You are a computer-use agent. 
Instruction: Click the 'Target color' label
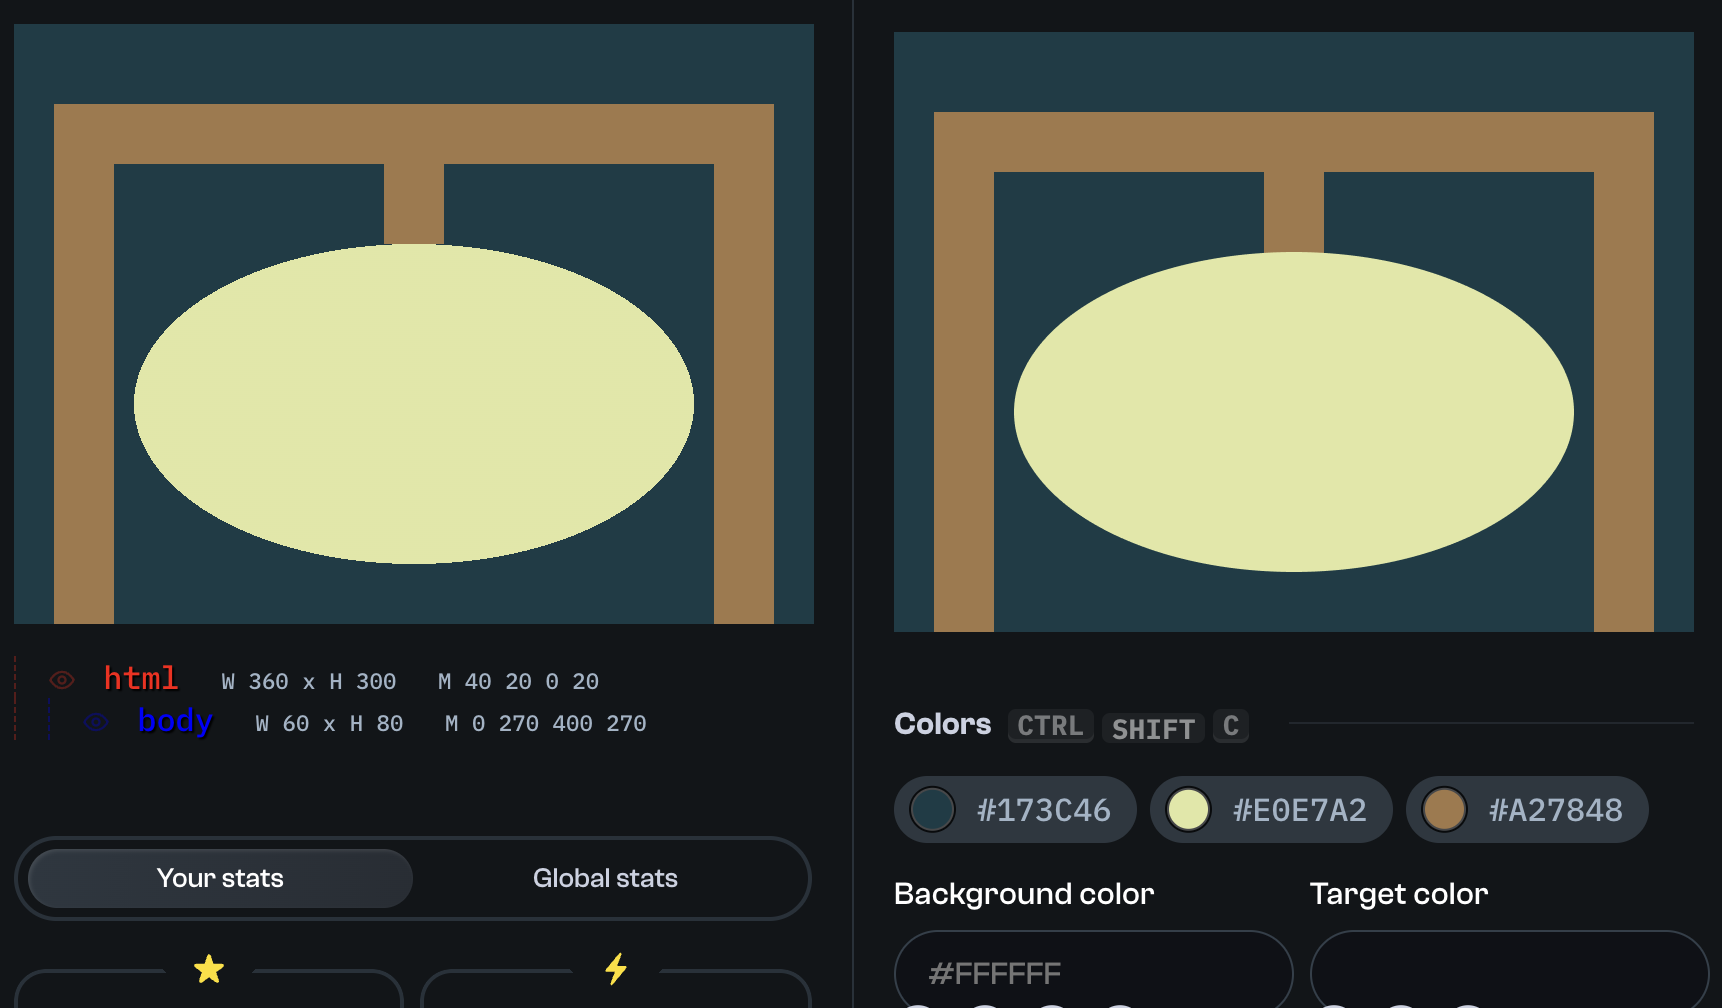click(x=1399, y=893)
